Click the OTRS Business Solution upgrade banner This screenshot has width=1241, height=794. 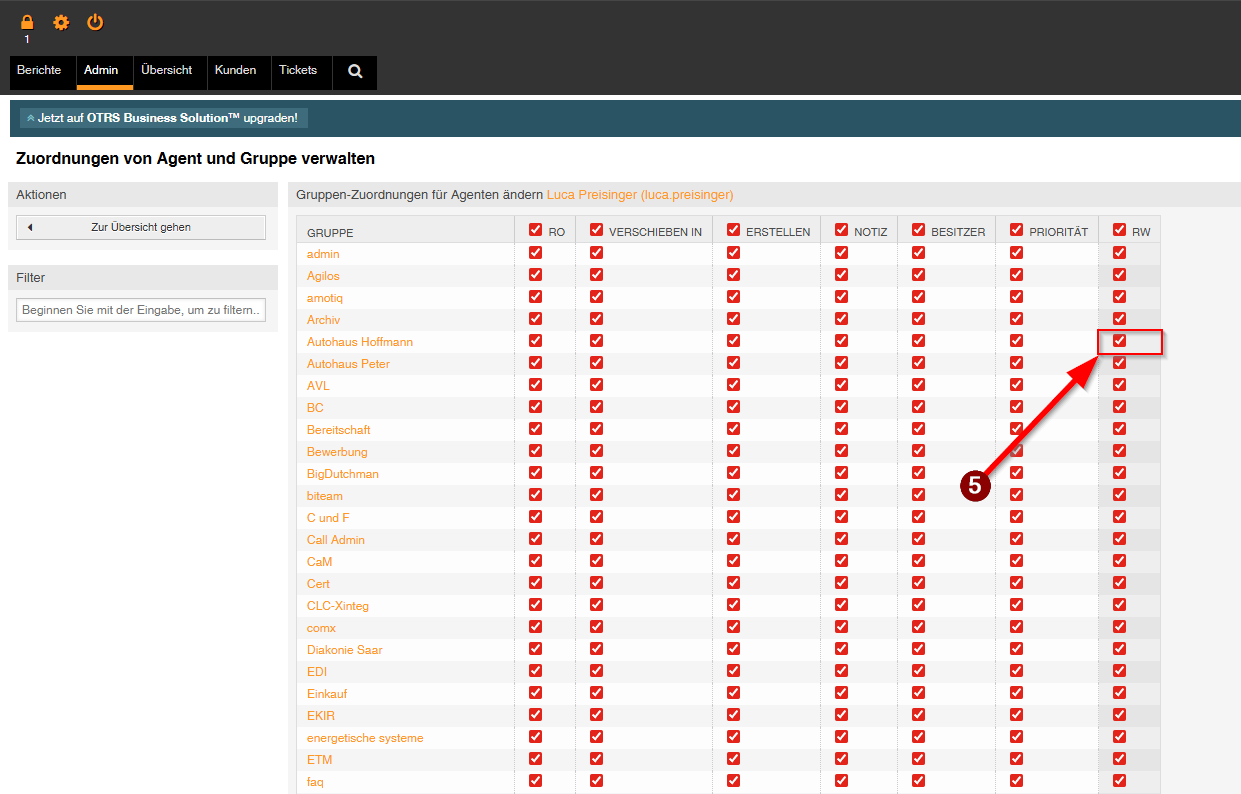164,118
